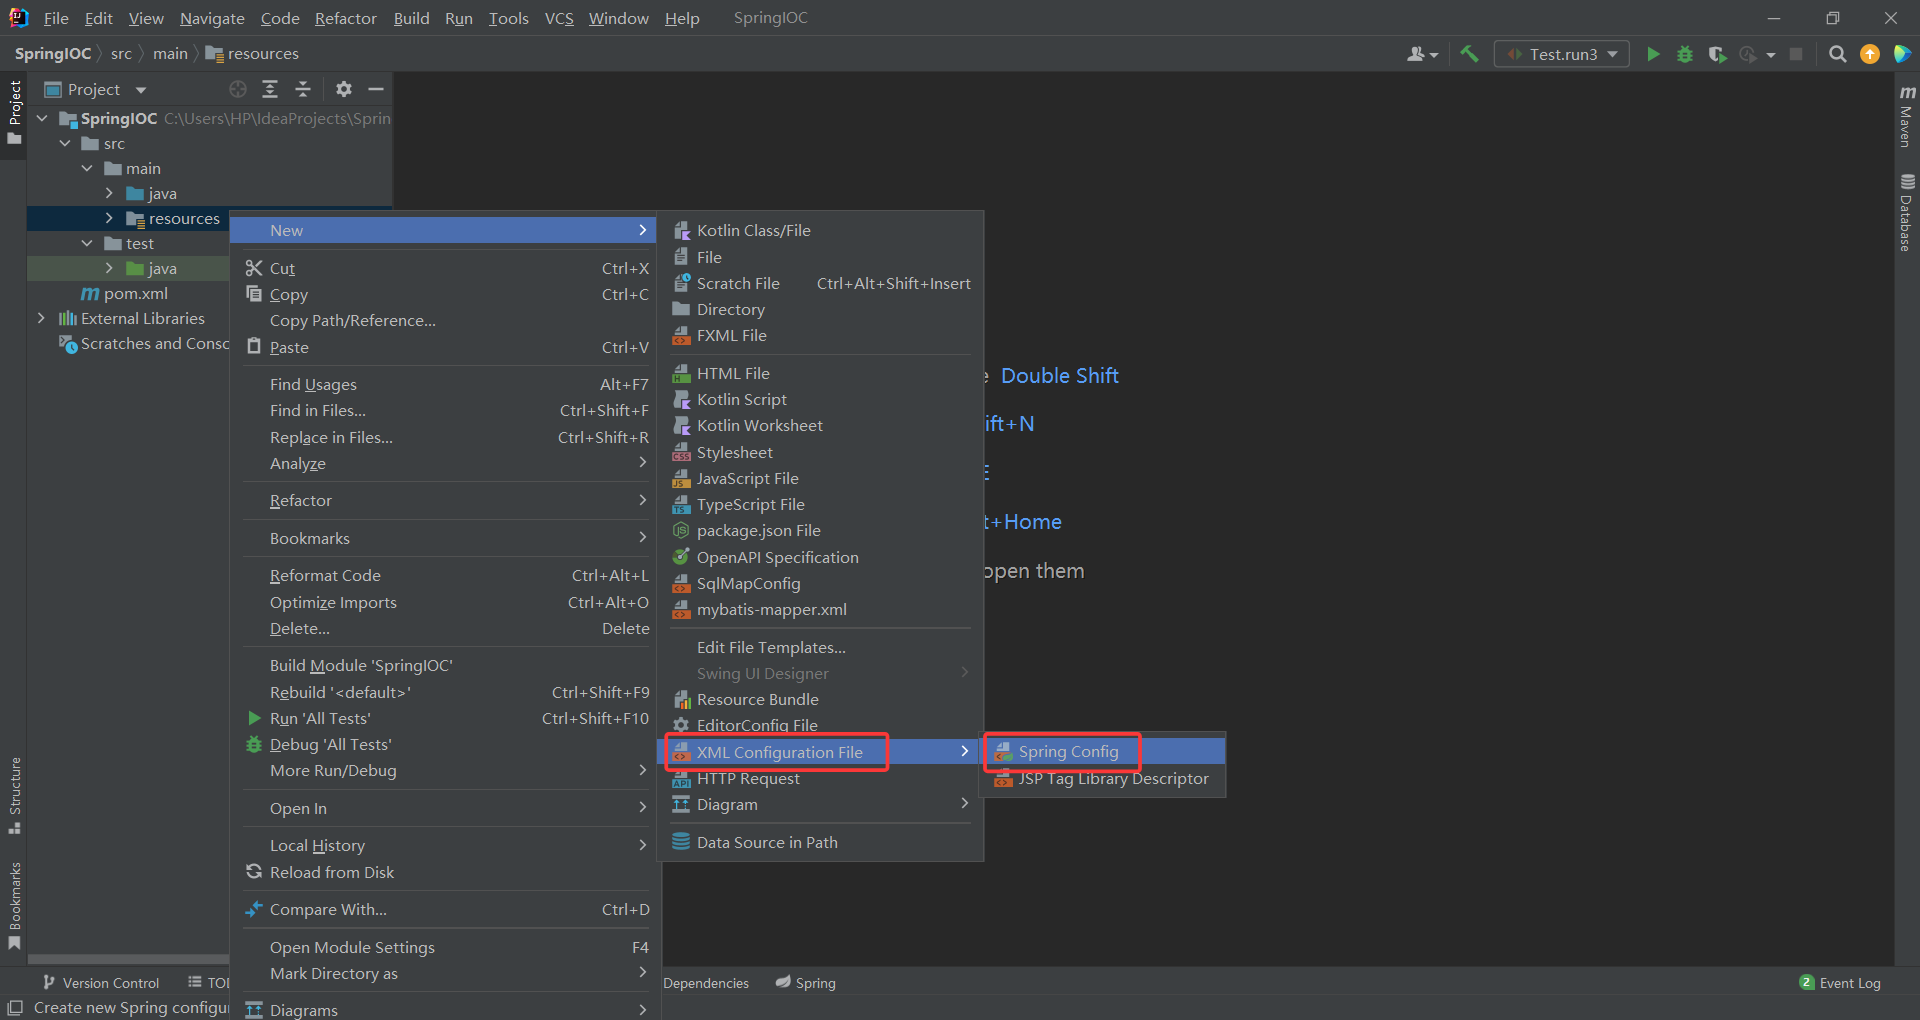The width and height of the screenshot is (1920, 1020).
Task: Select HTML File in New menu
Action: (x=820, y=373)
